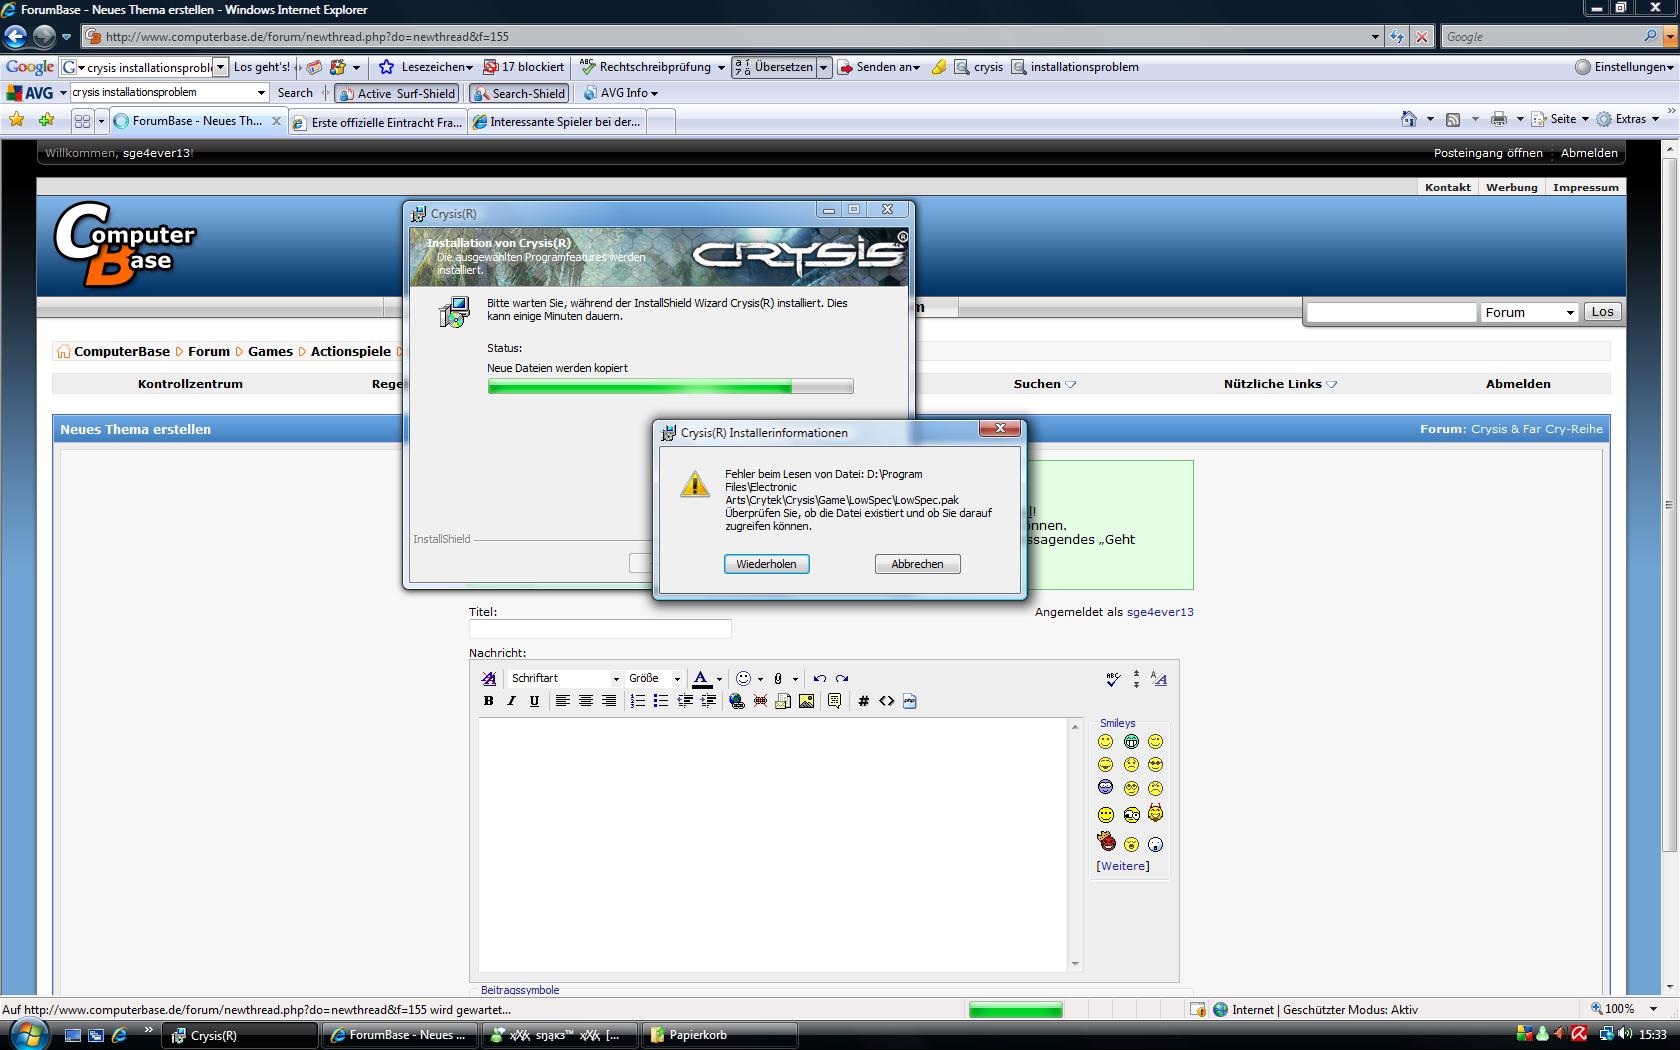Viewport: 1680px width, 1050px height.
Task: Click Posteingang öffnen link
Action: pos(1488,153)
